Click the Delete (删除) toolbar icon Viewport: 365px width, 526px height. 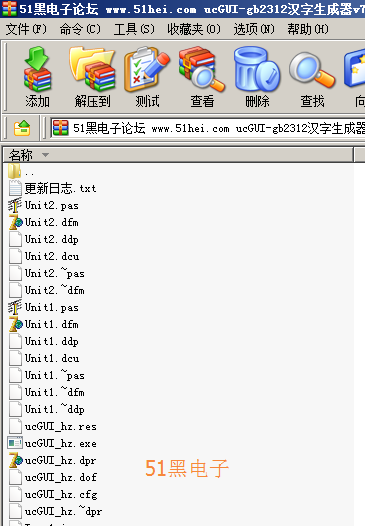click(x=257, y=76)
